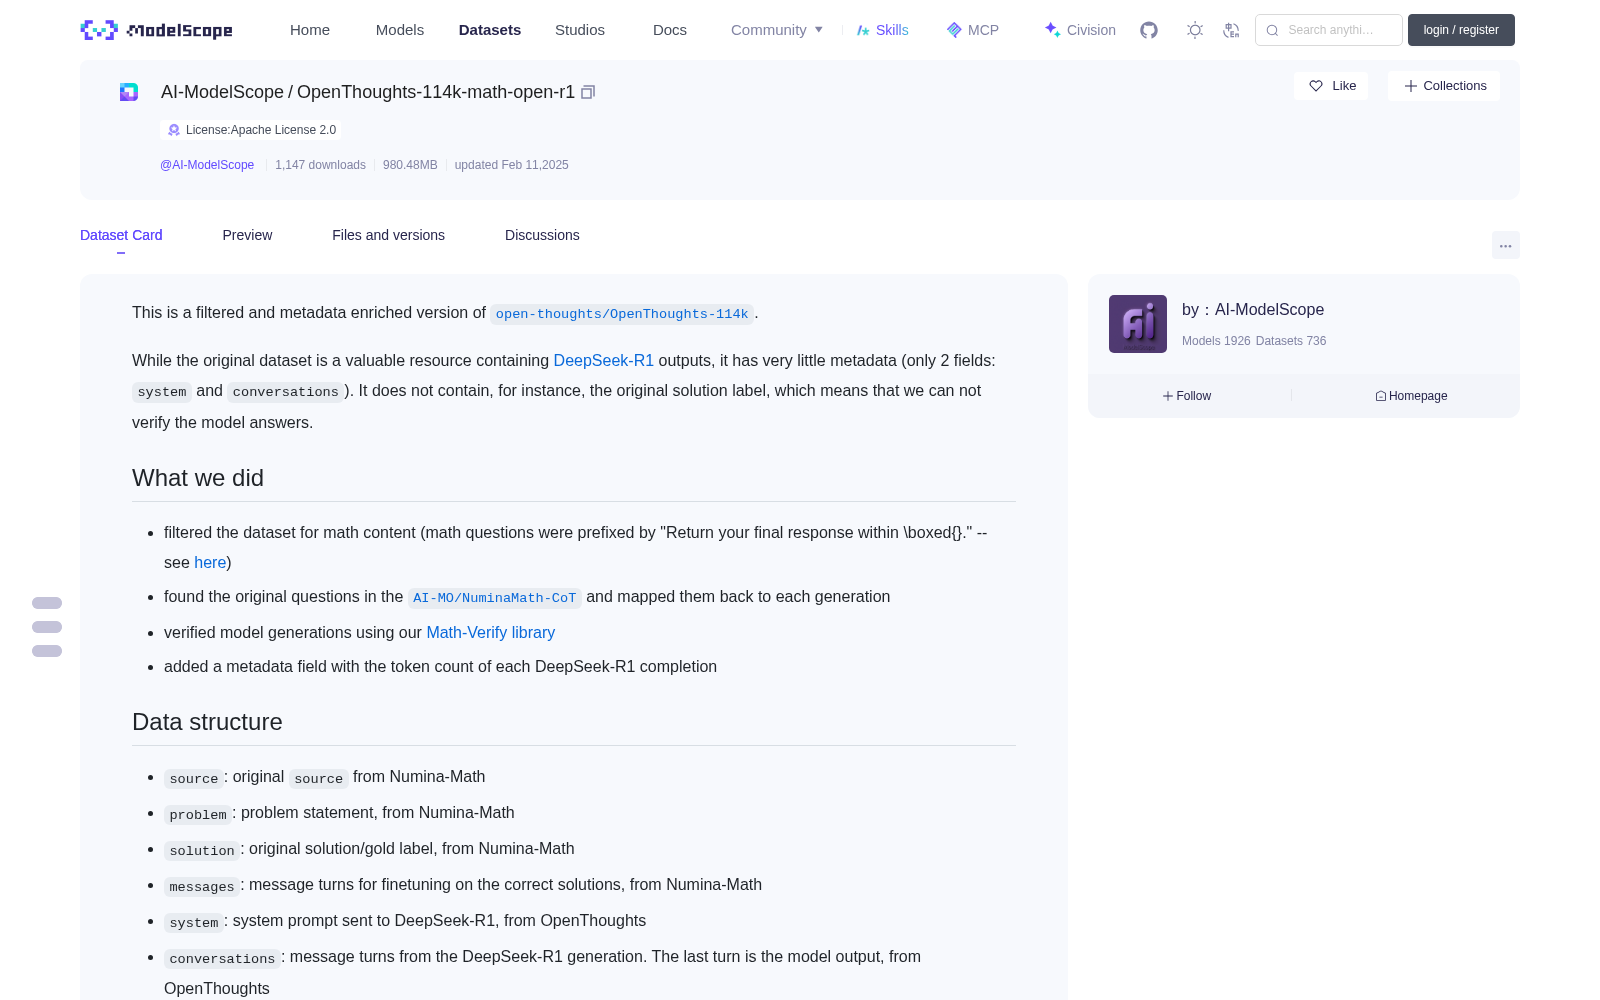This screenshot has width=1600, height=1000.
Task: Click the 'problem' field code label
Action: click(198, 814)
